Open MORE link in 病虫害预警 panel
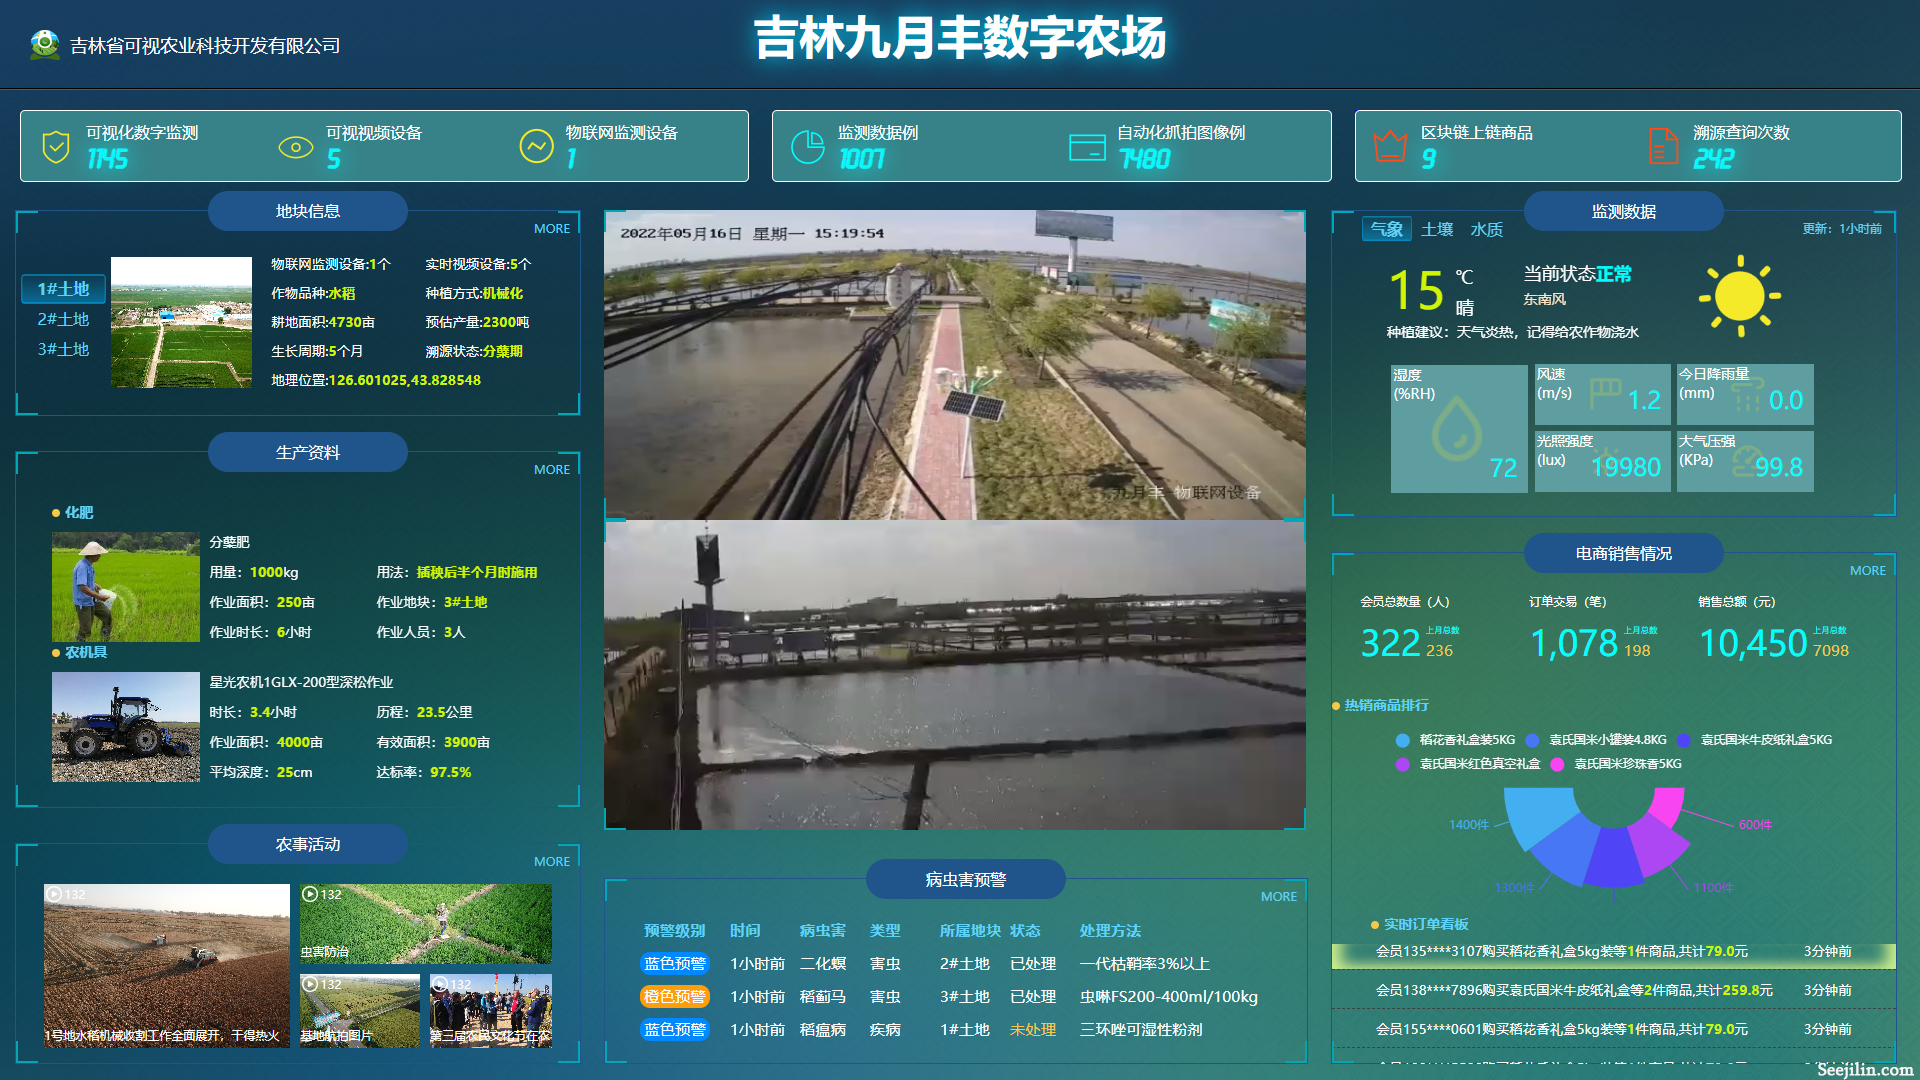This screenshot has height=1080, width=1920. point(1278,897)
